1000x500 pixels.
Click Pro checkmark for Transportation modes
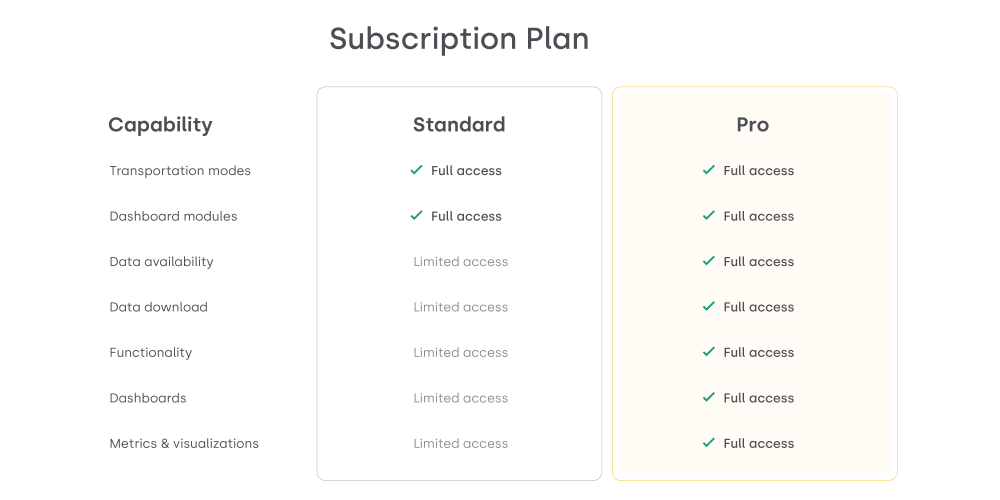click(709, 170)
